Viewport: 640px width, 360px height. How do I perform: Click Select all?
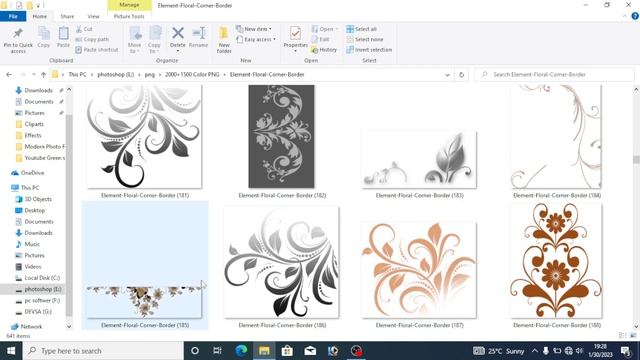pos(362,29)
